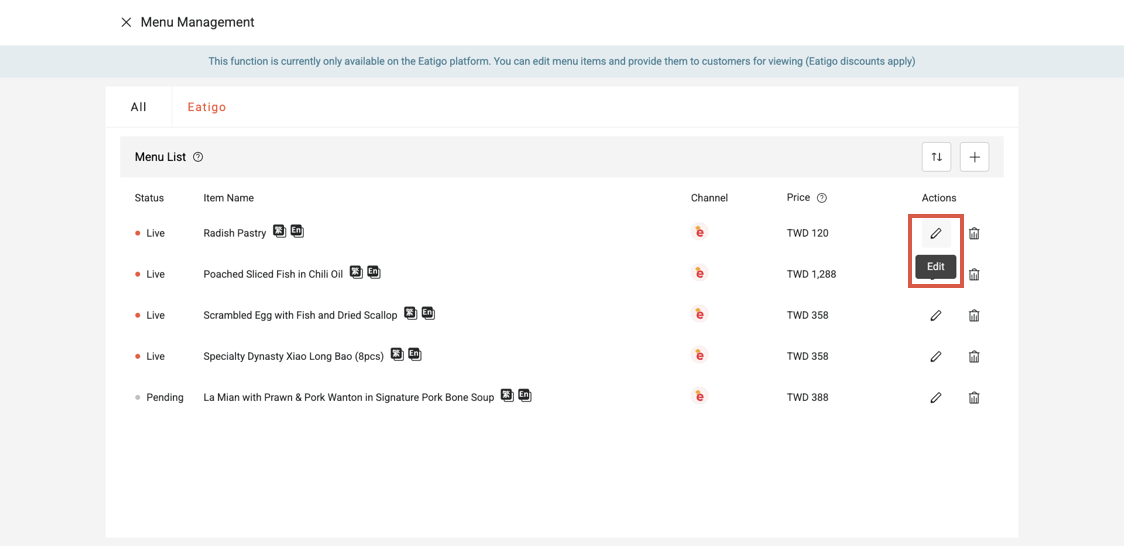The width and height of the screenshot is (1124, 546).
Task: Switch to the All tab
Action: tap(139, 107)
